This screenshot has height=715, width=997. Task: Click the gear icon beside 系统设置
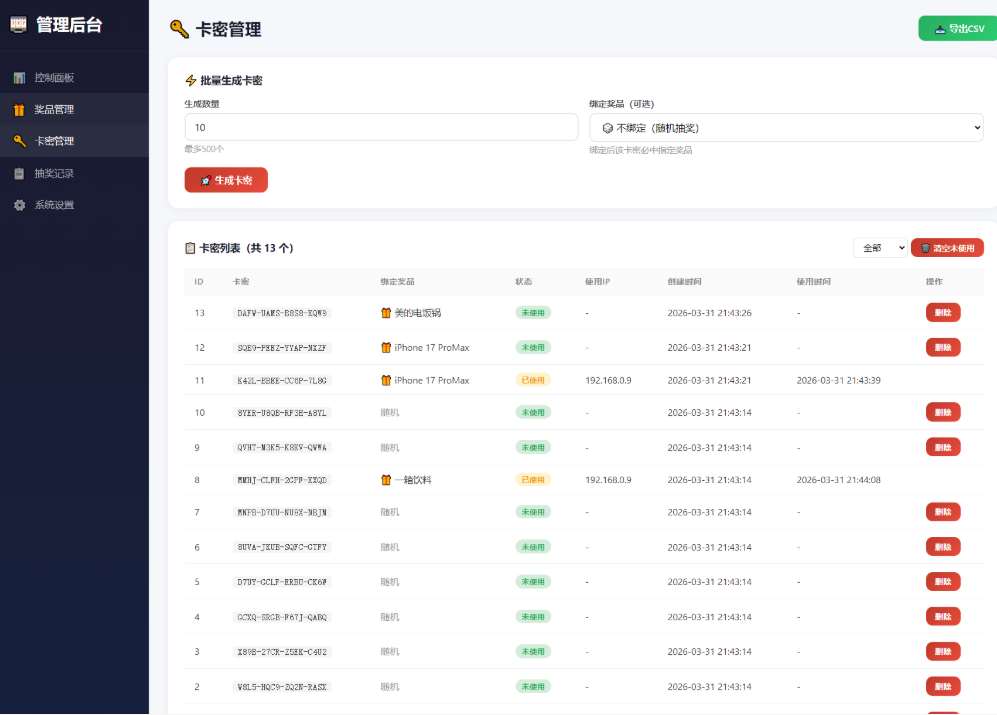tap(19, 205)
